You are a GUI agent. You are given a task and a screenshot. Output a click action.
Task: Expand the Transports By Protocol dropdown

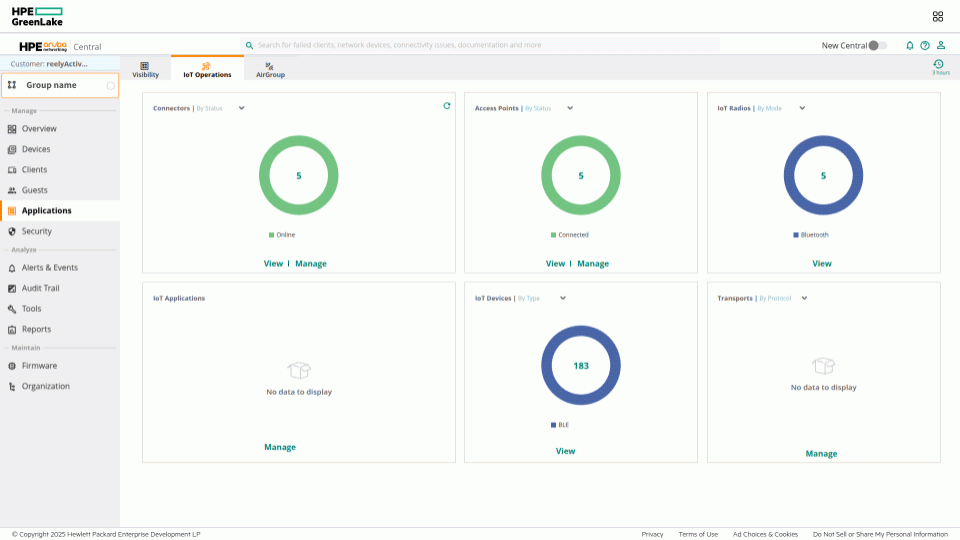[804, 298]
